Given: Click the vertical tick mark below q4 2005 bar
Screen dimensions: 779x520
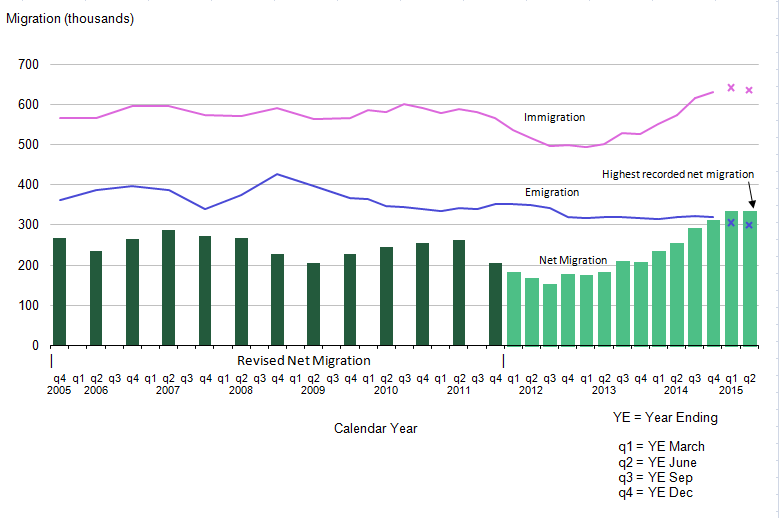Looking at the screenshot, I should (51, 359).
